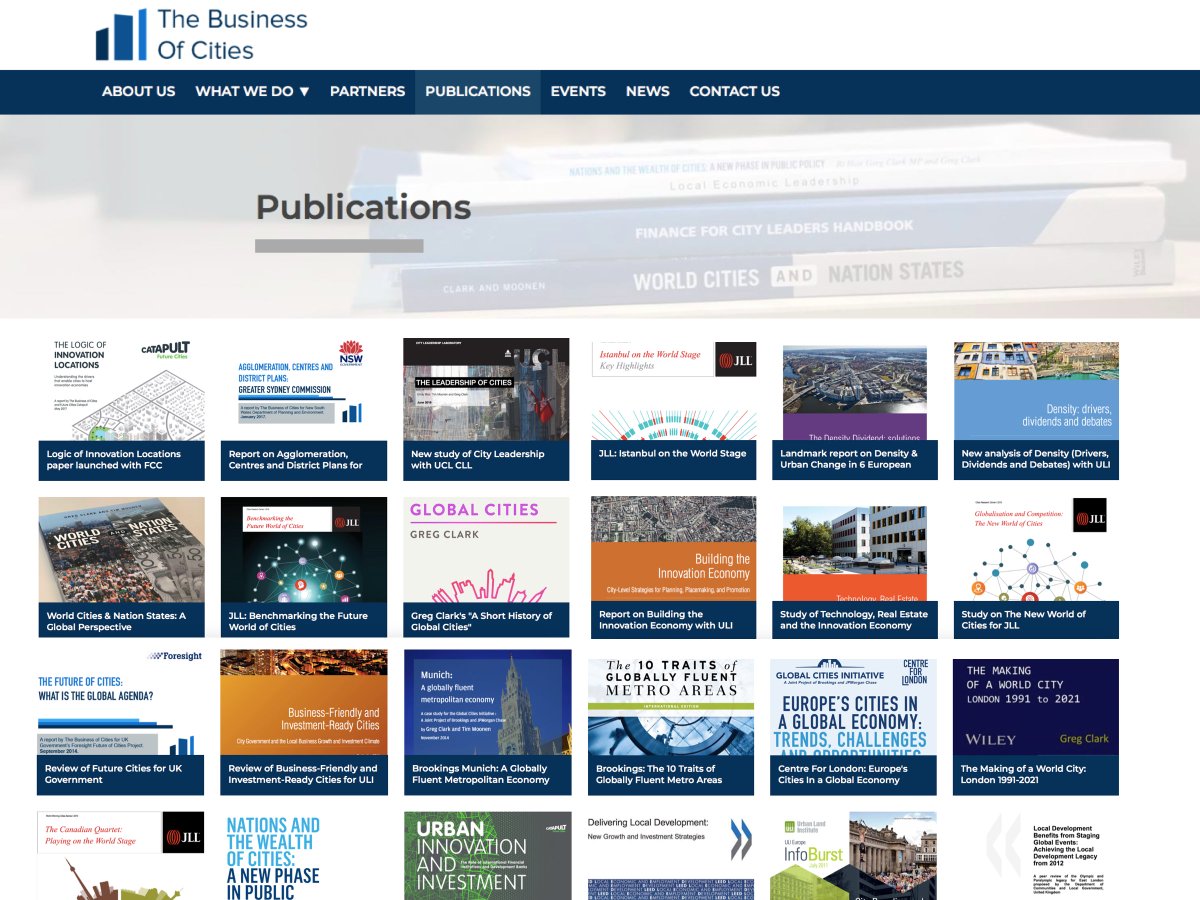This screenshot has width=1200, height=900.
Task: Open Global Cities Greg Clark cover
Action: pos(486,550)
